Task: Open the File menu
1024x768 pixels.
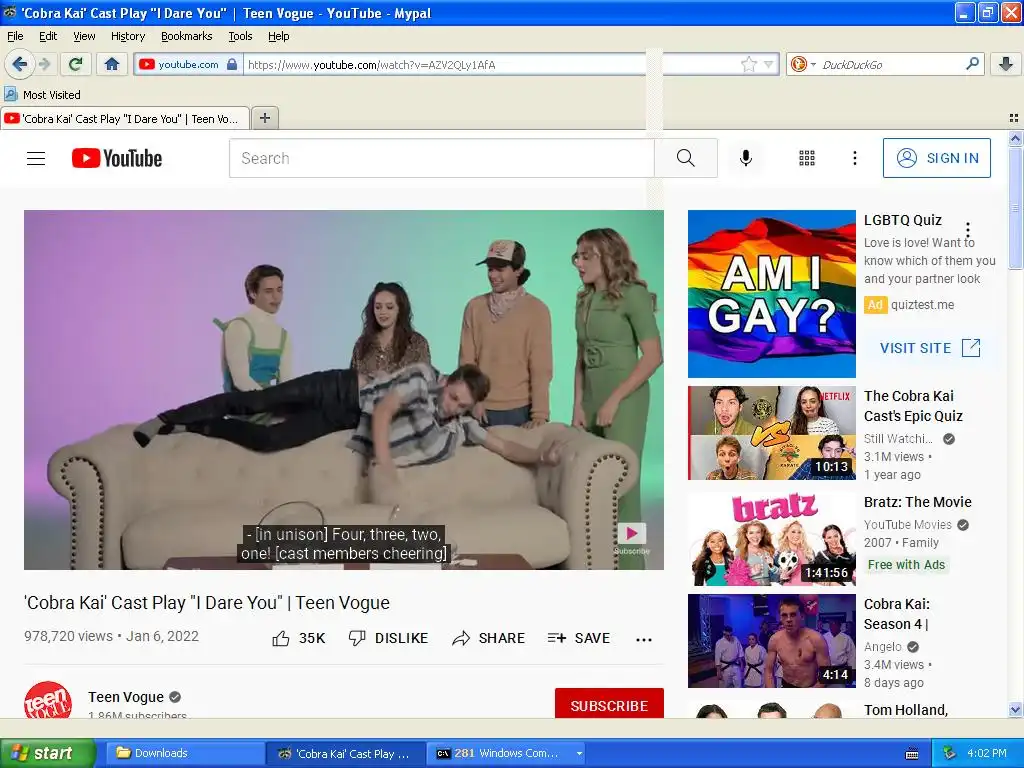Action: coord(15,36)
